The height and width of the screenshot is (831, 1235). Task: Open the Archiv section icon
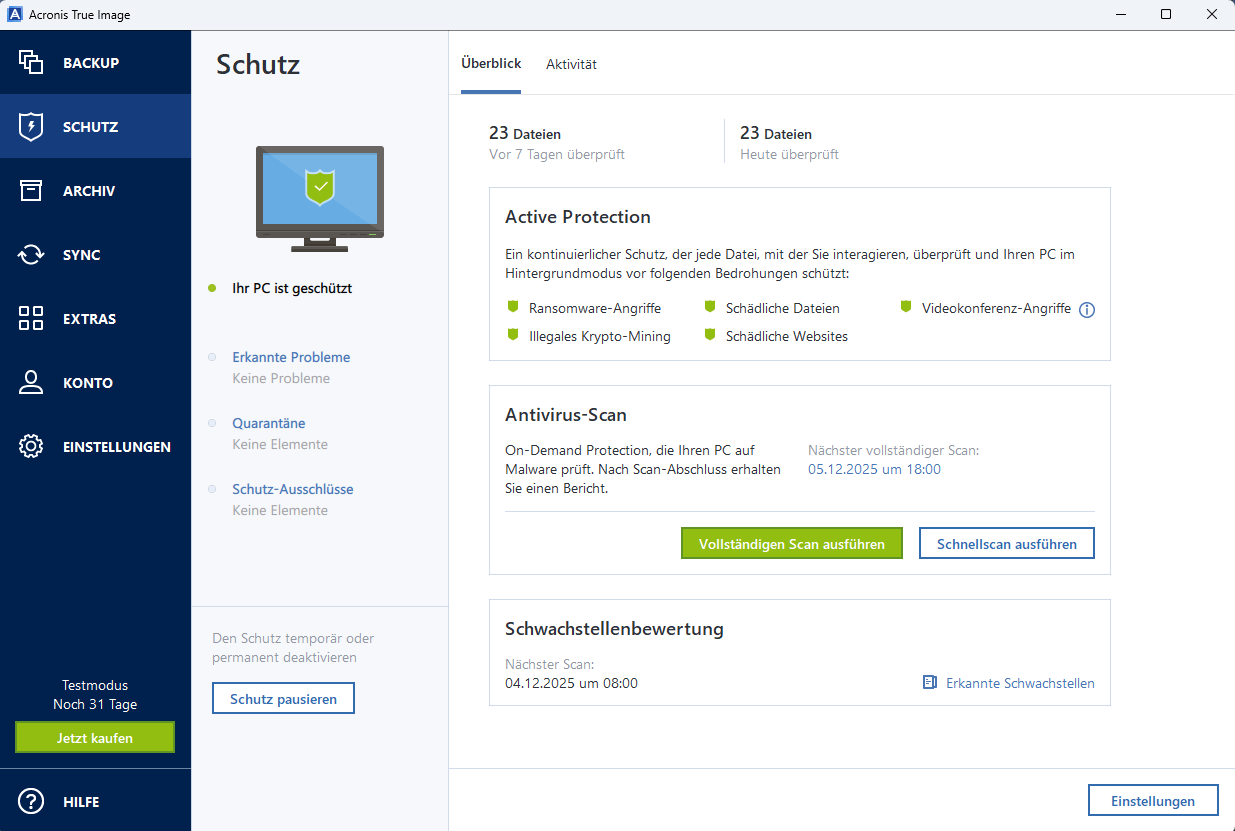coord(30,190)
